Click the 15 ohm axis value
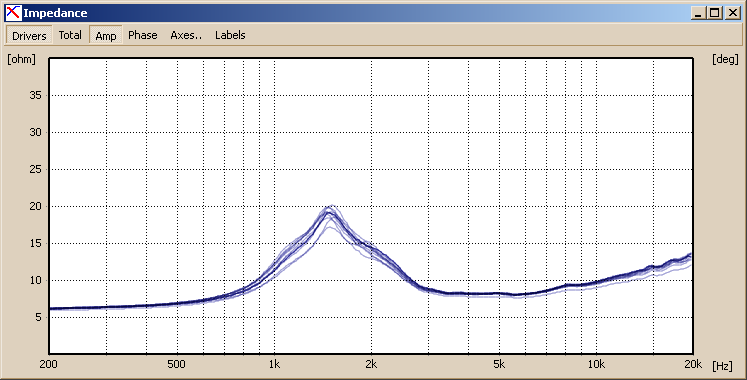 (x=35, y=243)
